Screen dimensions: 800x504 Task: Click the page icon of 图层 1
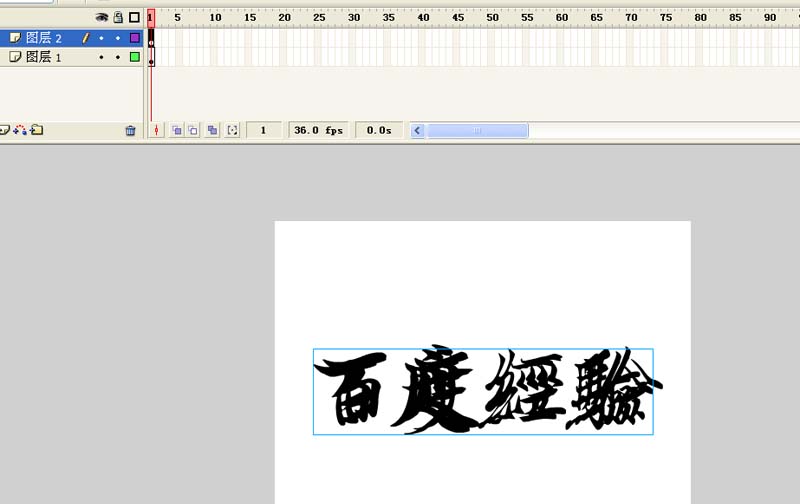15,57
